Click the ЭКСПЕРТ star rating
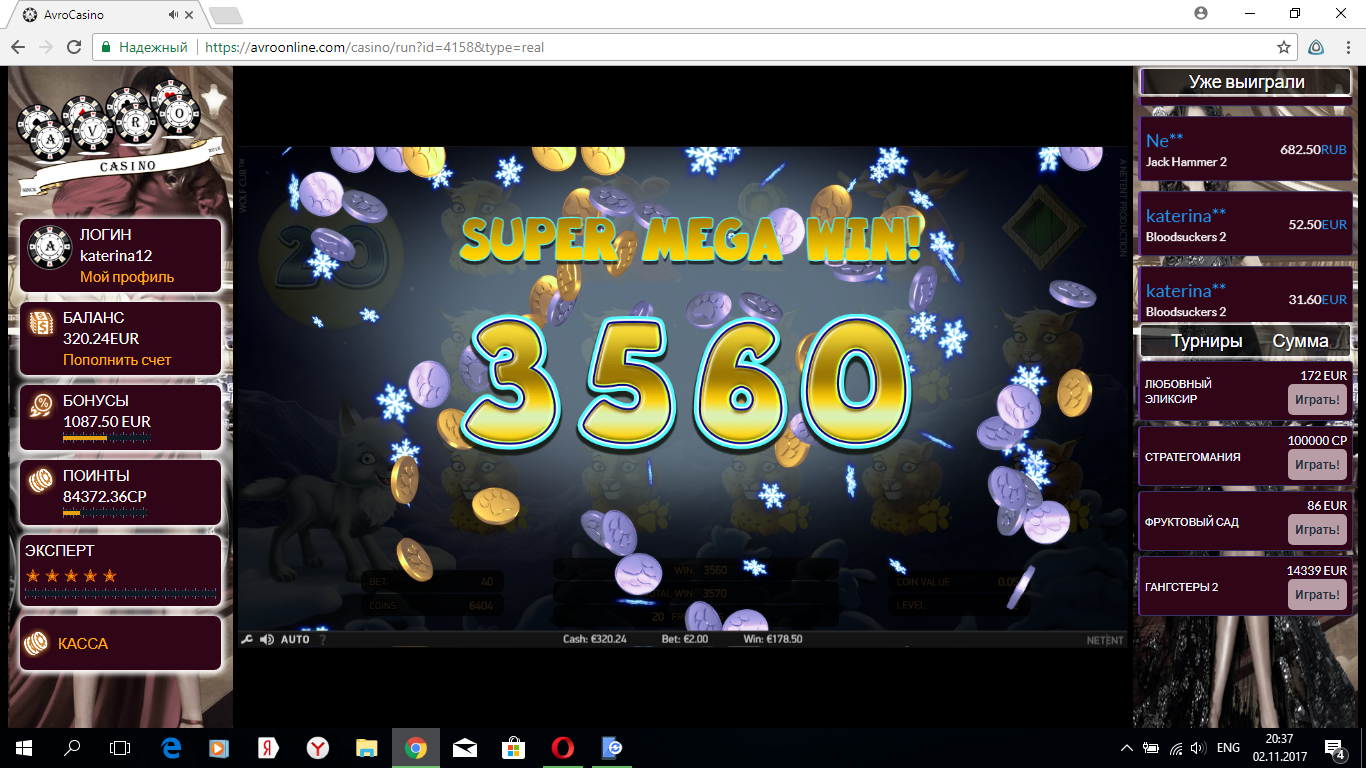This screenshot has width=1366, height=768. click(x=71, y=576)
